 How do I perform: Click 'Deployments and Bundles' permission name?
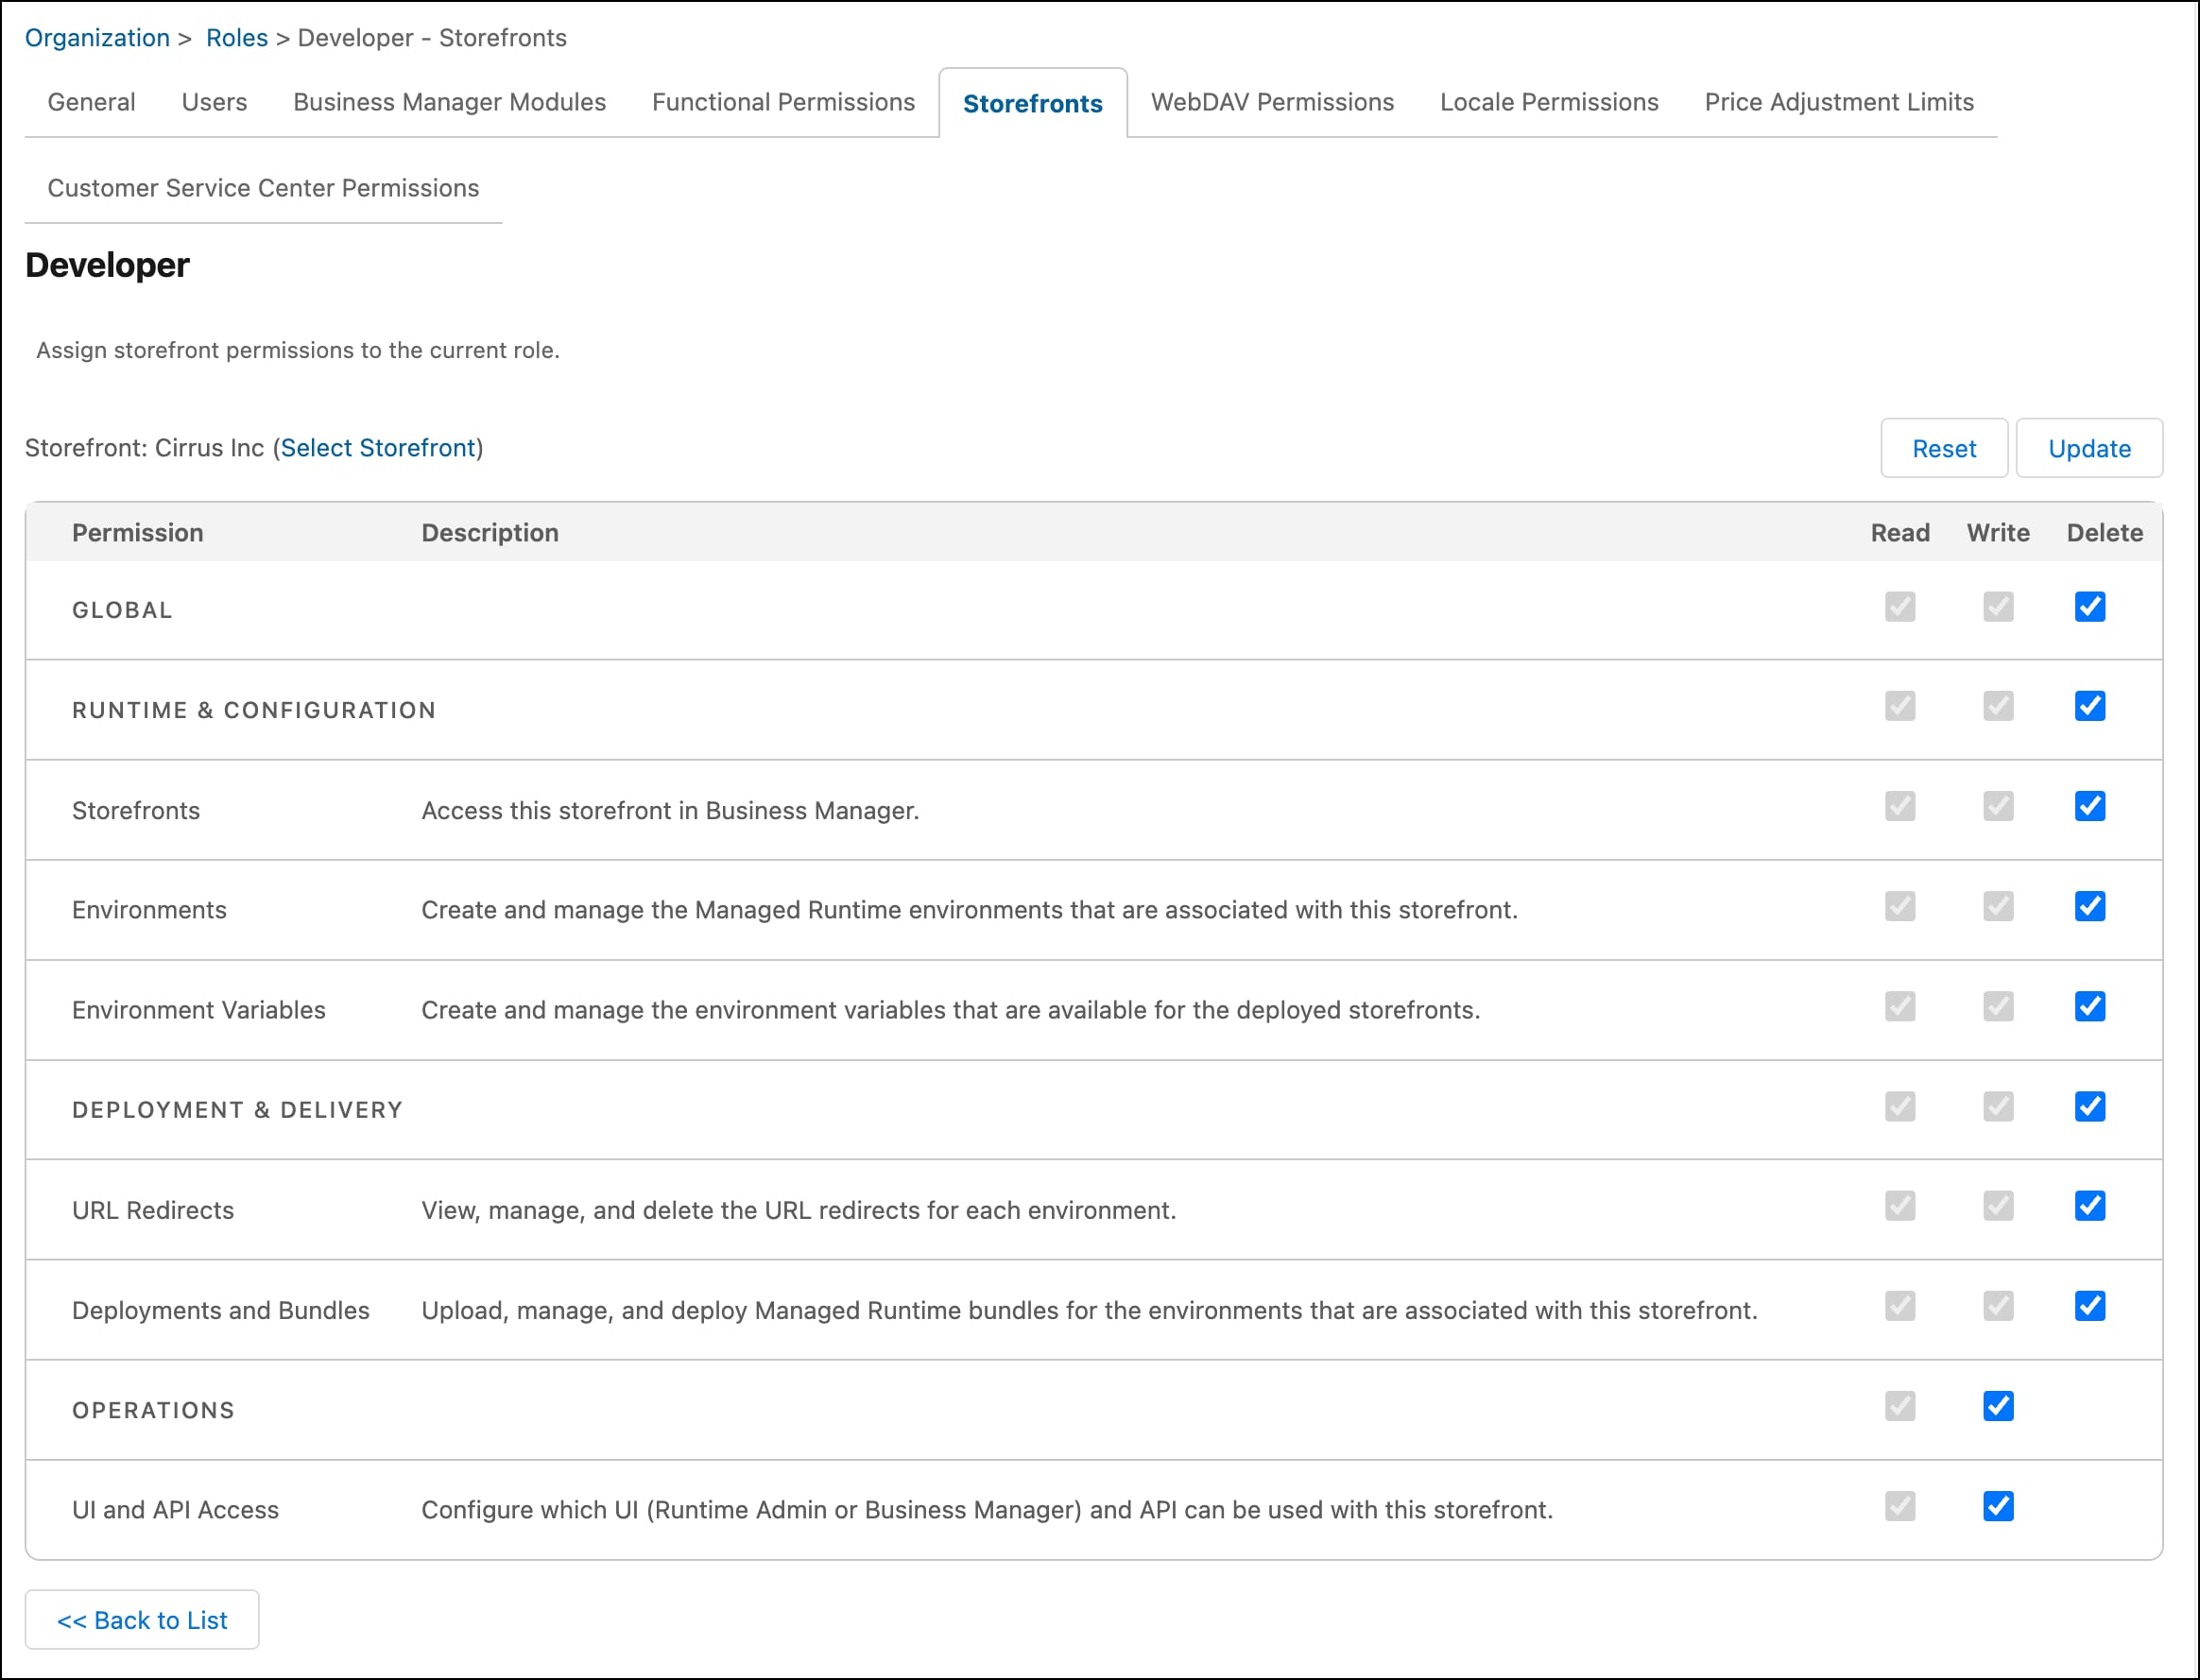(221, 1310)
